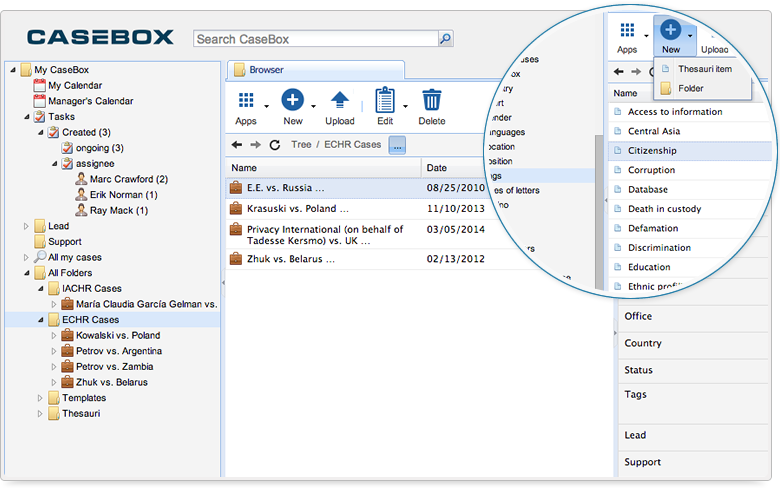Click Status filter section
Viewport: 780px width, 500px height.
(693, 370)
